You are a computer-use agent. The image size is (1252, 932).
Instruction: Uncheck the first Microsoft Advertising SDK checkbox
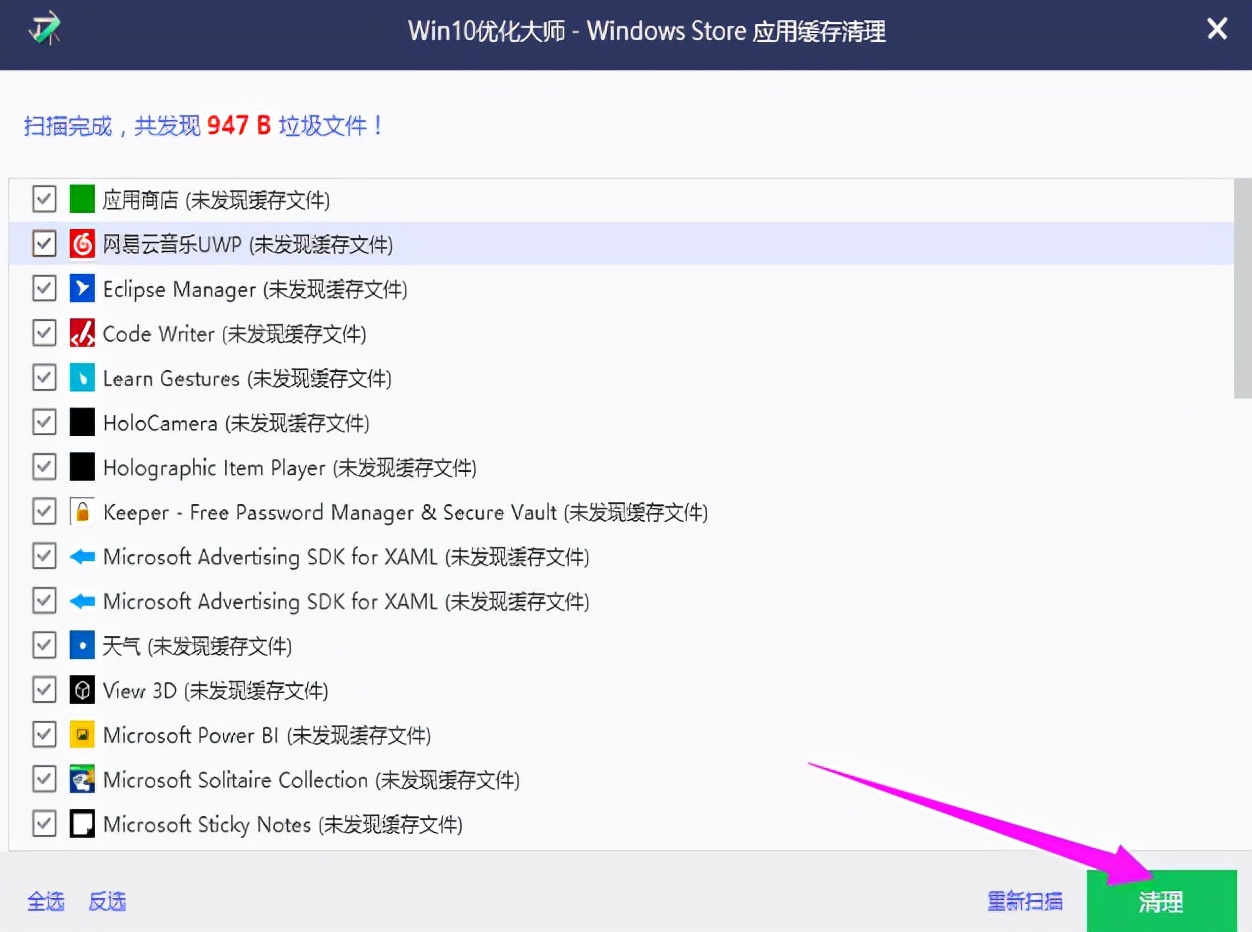pos(44,556)
